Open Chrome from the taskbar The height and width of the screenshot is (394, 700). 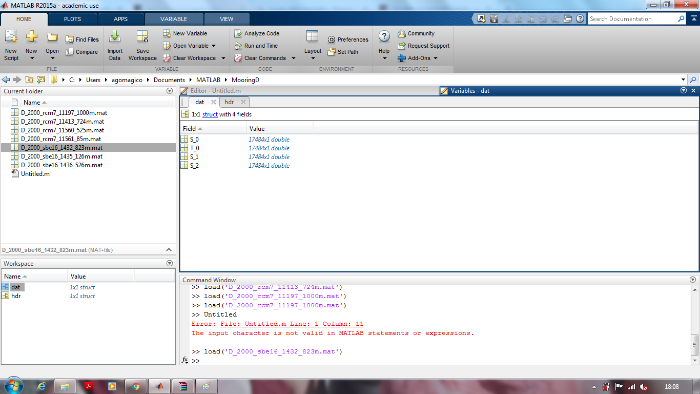click(x=136, y=386)
